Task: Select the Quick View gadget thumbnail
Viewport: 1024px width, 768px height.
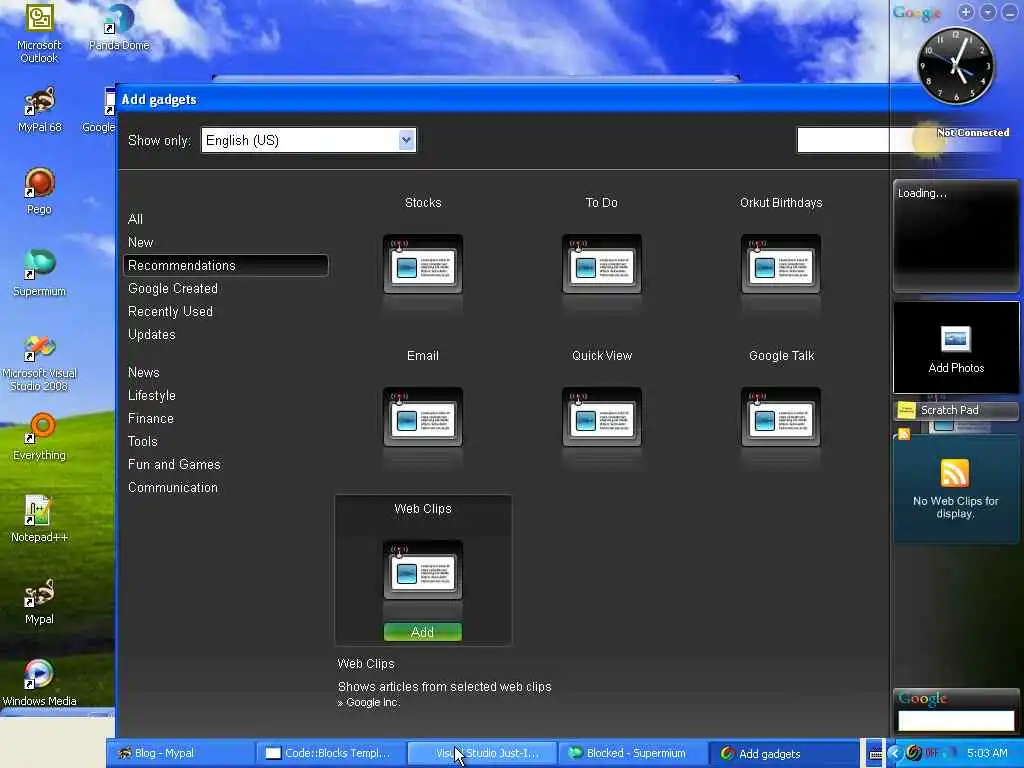Action: 601,417
